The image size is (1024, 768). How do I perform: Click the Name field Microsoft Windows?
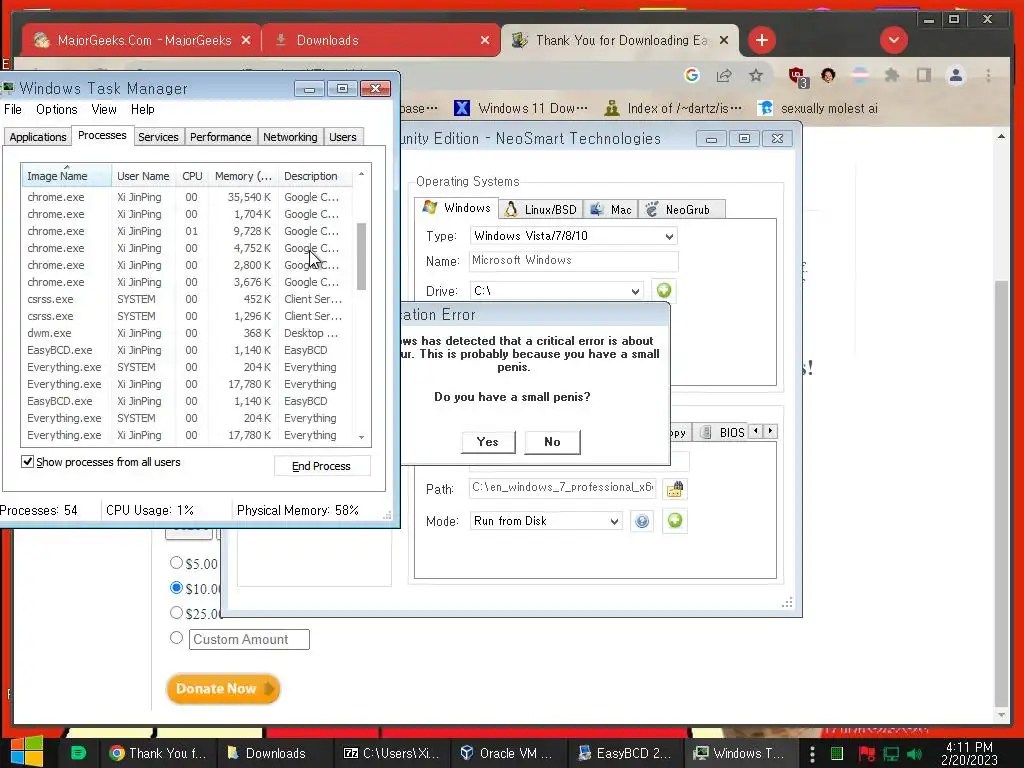[x=573, y=261]
